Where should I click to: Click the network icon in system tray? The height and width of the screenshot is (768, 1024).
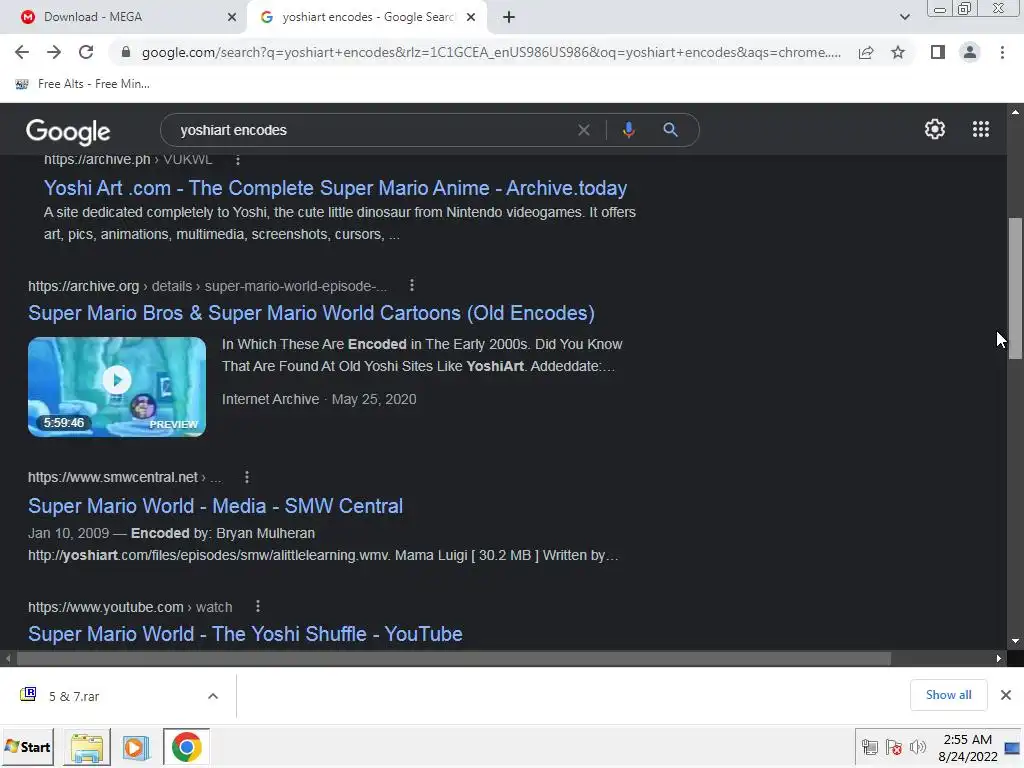pos(869,747)
